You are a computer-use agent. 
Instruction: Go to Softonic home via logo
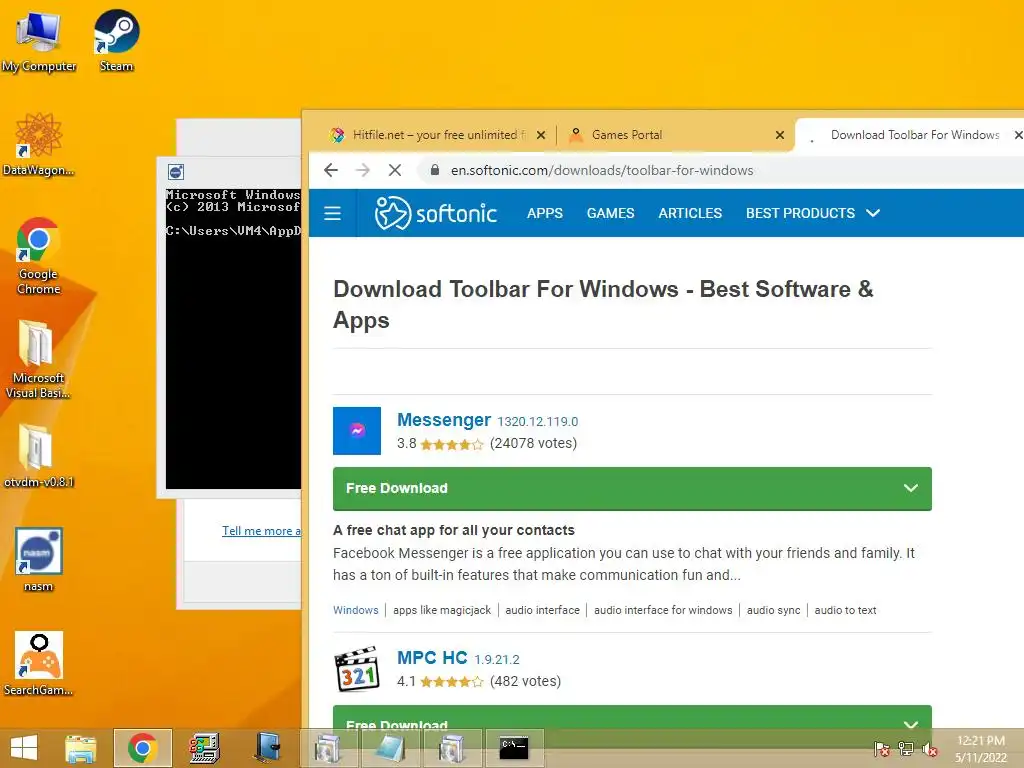(x=436, y=213)
